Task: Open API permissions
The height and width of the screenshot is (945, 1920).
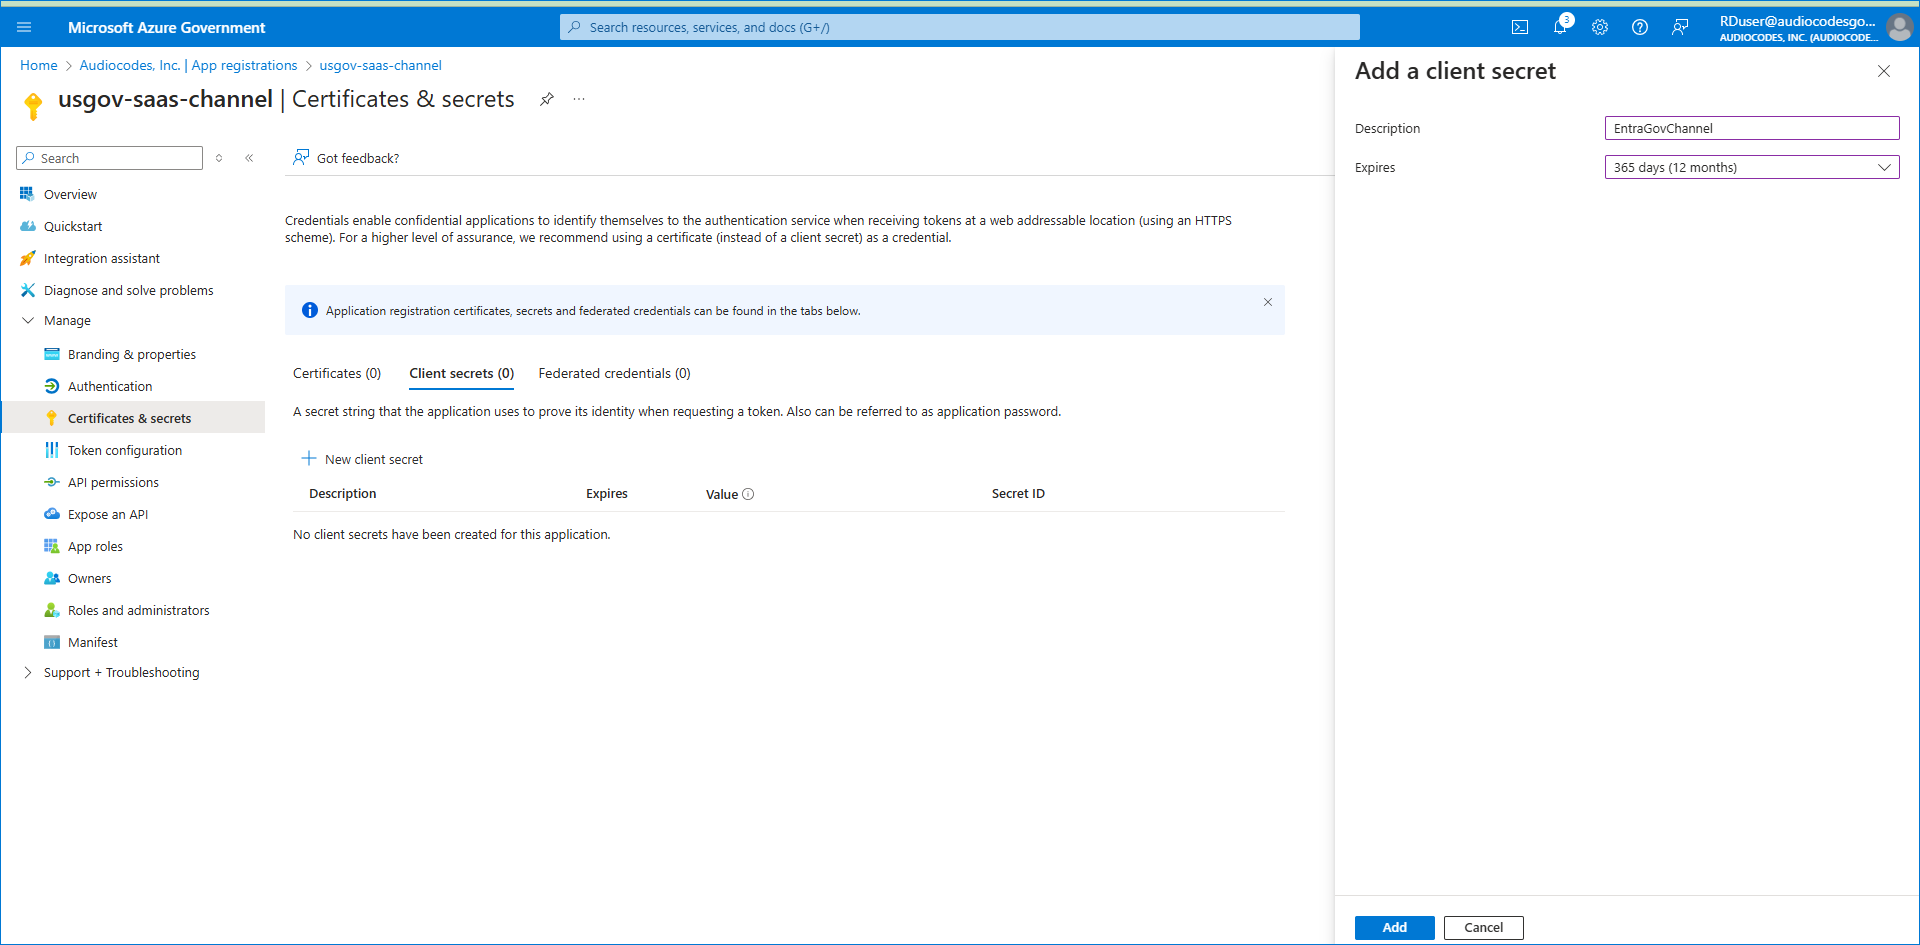Action: (x=113, y=482)
